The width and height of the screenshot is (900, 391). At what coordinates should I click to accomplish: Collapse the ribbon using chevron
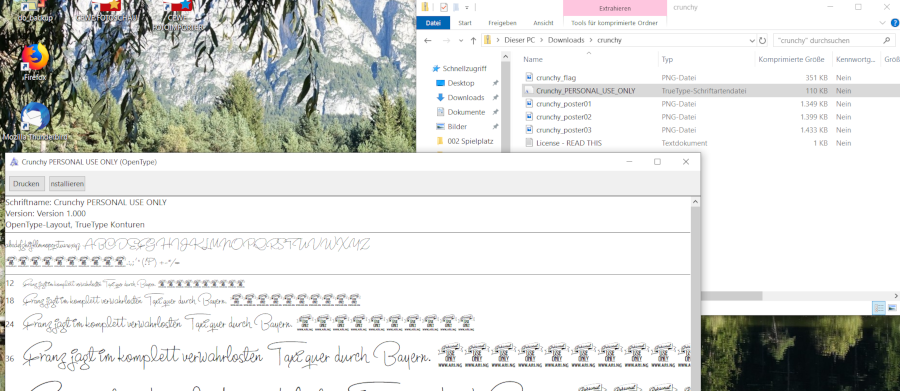click(x=883, y=23)
